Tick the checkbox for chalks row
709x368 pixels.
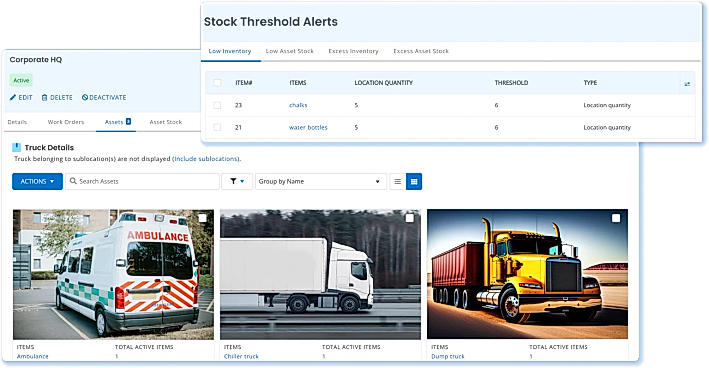pyautogui.click(x=217, y=105)
